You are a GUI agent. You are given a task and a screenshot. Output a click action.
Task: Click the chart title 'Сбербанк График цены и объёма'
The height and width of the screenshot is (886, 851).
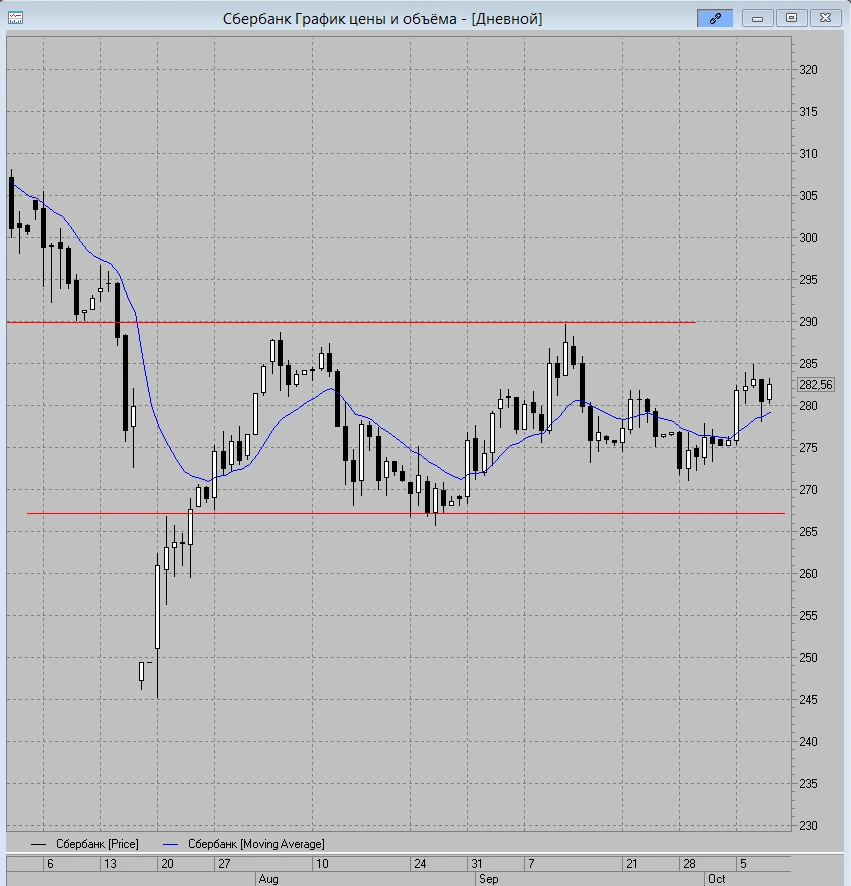[x=340, y=19]
